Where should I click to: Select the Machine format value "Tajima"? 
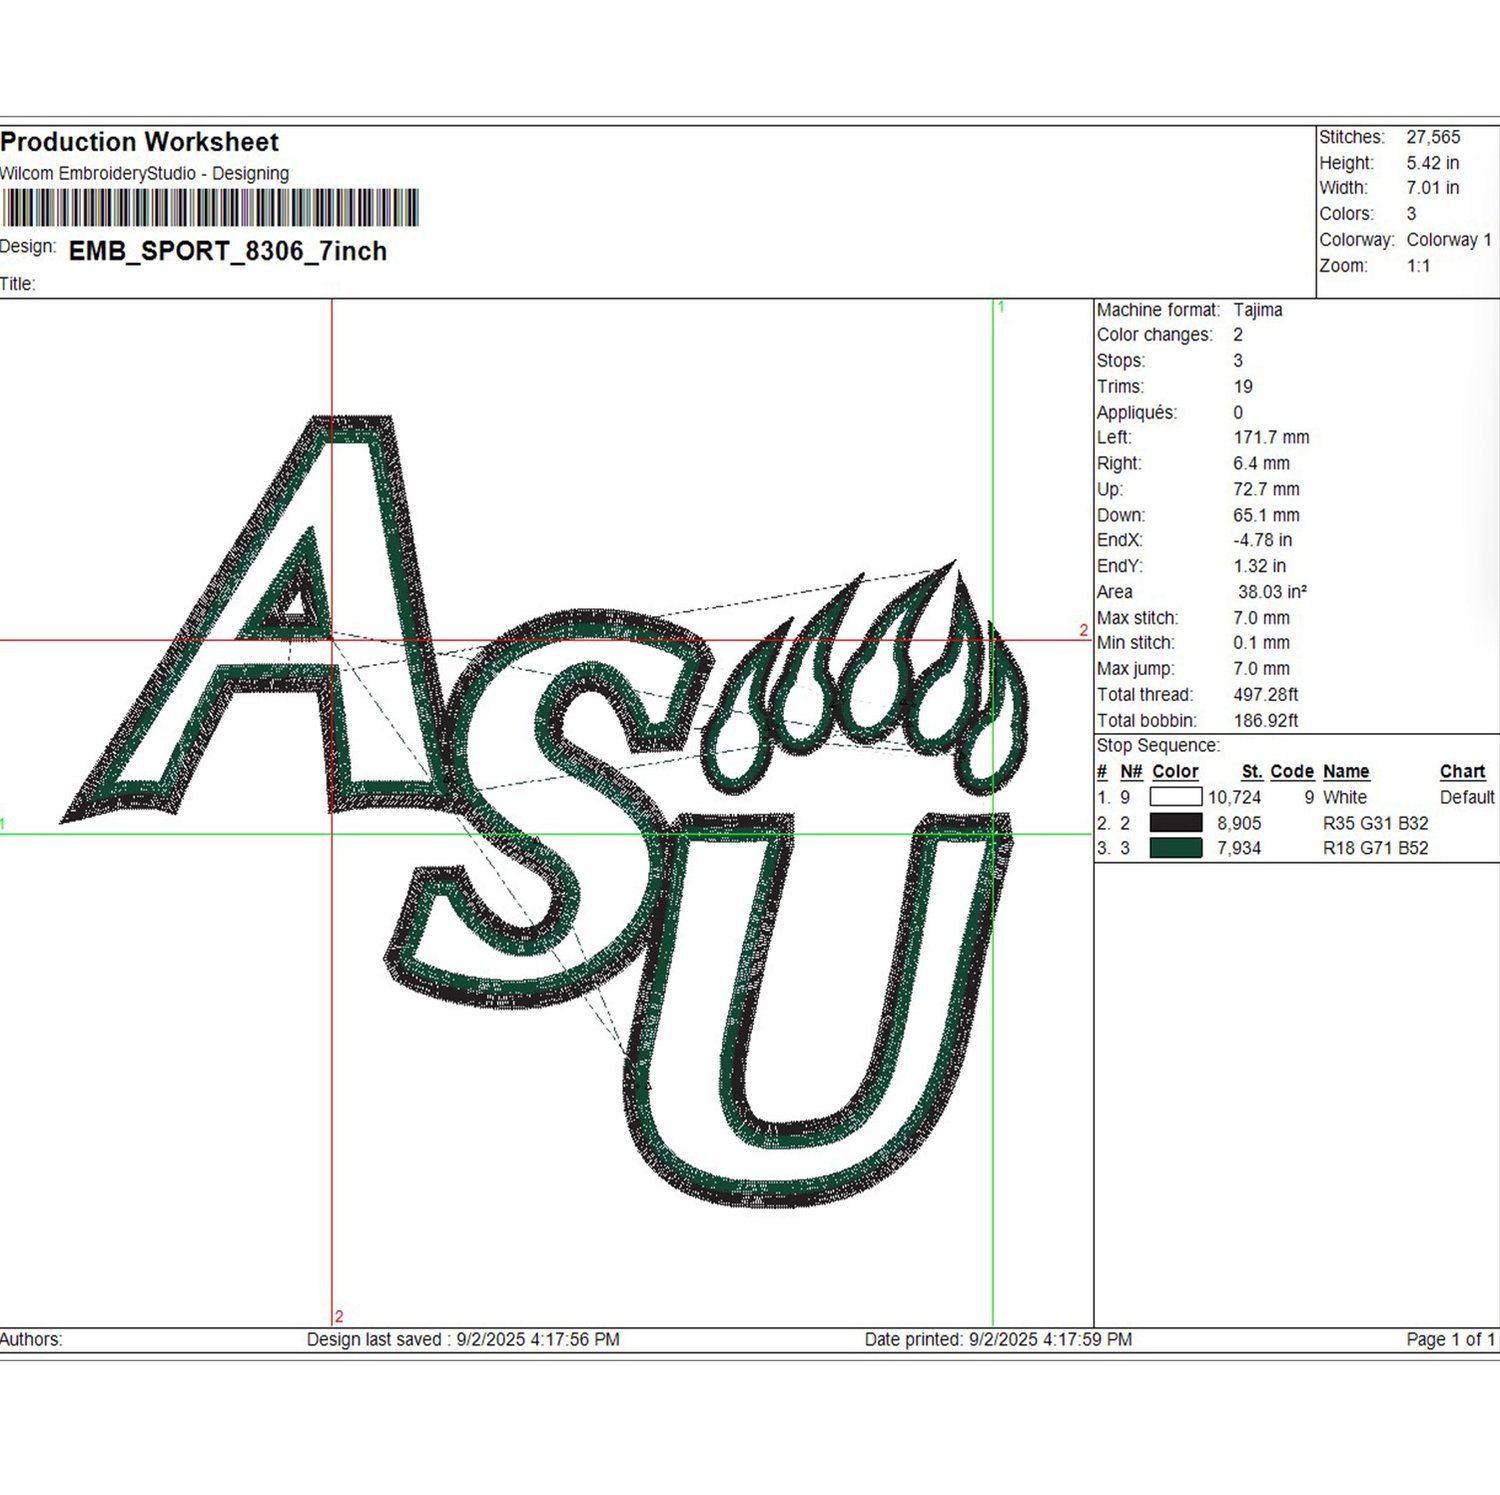point(1257,310)
